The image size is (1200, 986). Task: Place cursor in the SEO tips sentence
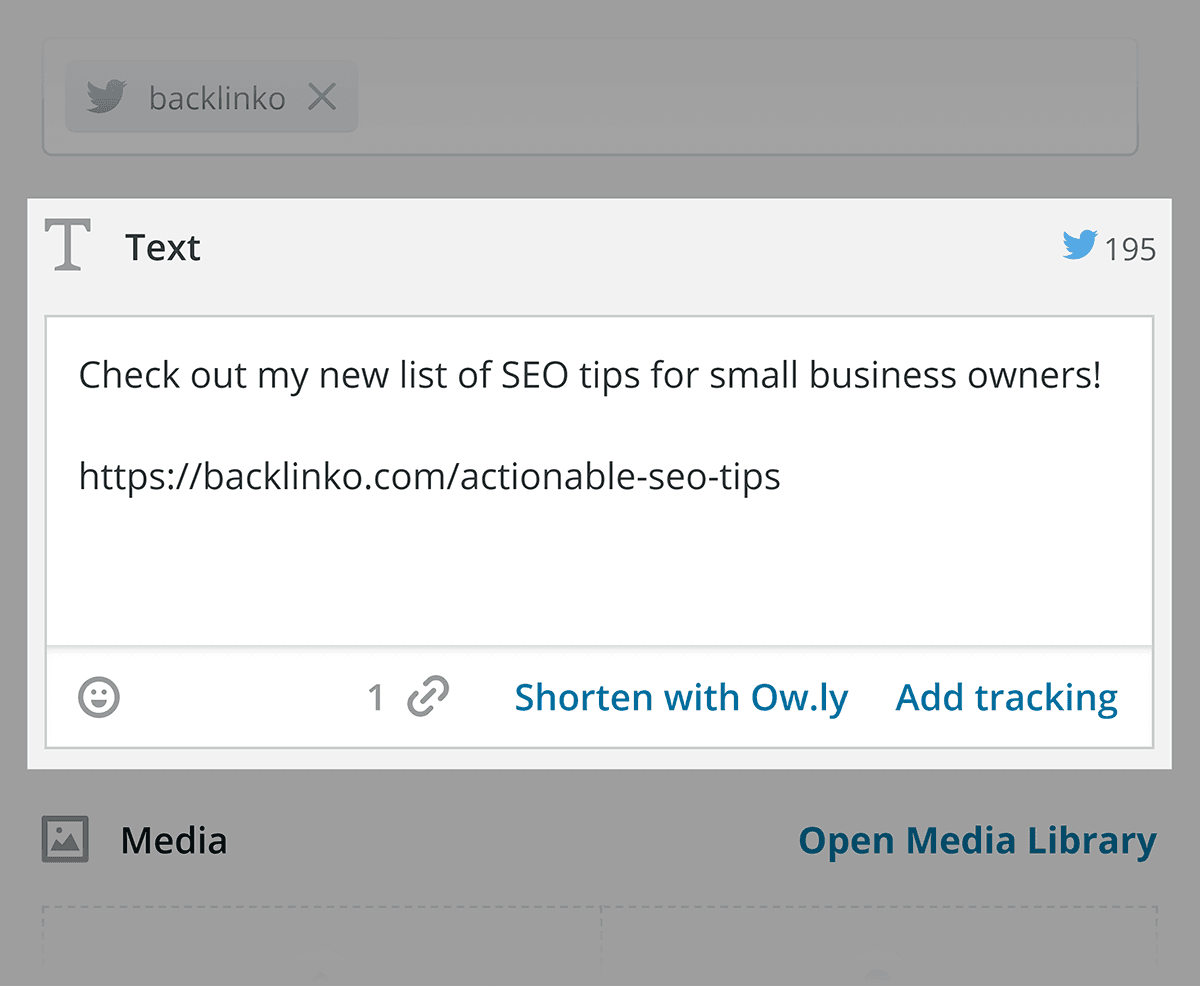(x=590, y=376)
